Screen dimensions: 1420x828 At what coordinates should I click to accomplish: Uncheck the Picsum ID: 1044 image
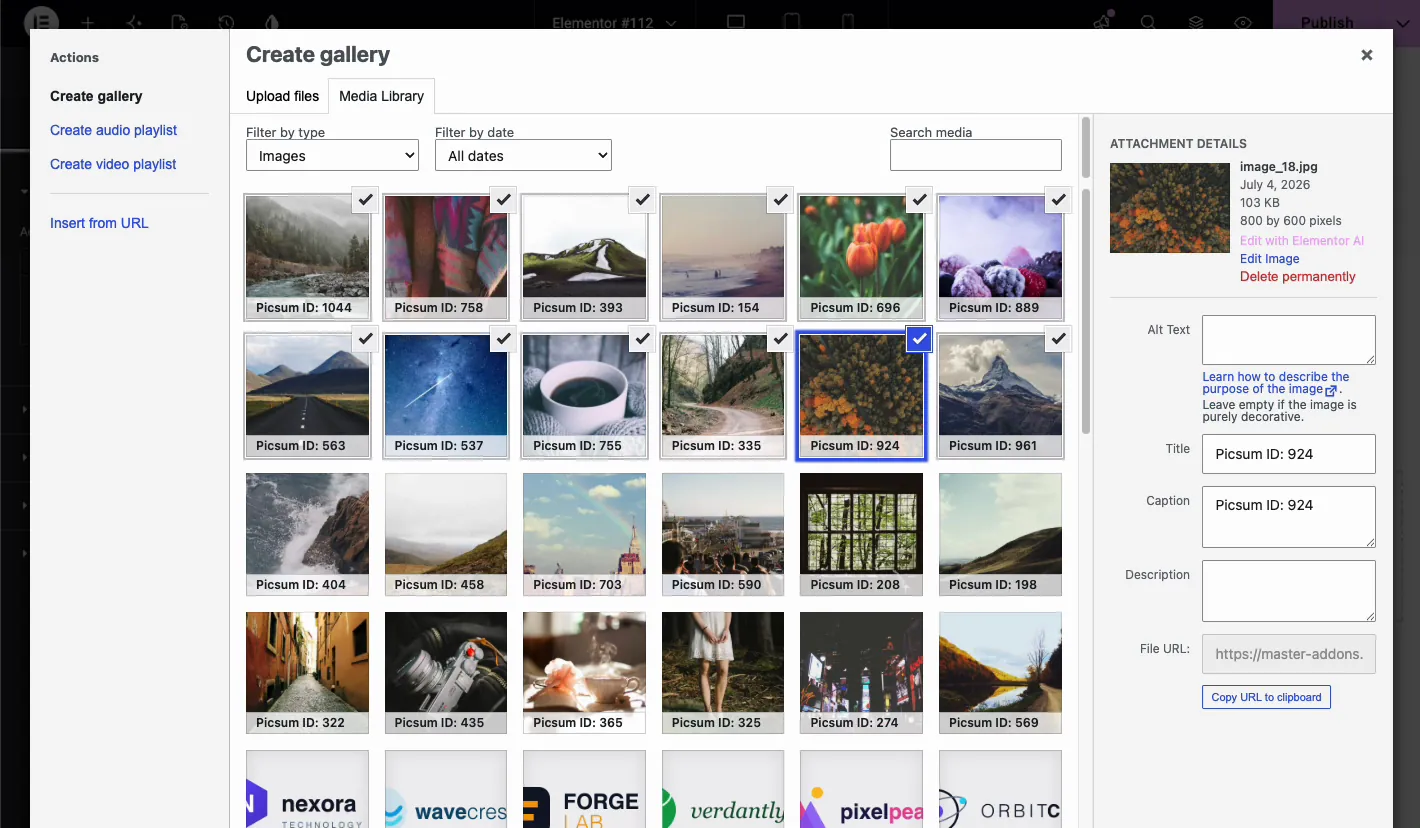[x=366, y=200]
